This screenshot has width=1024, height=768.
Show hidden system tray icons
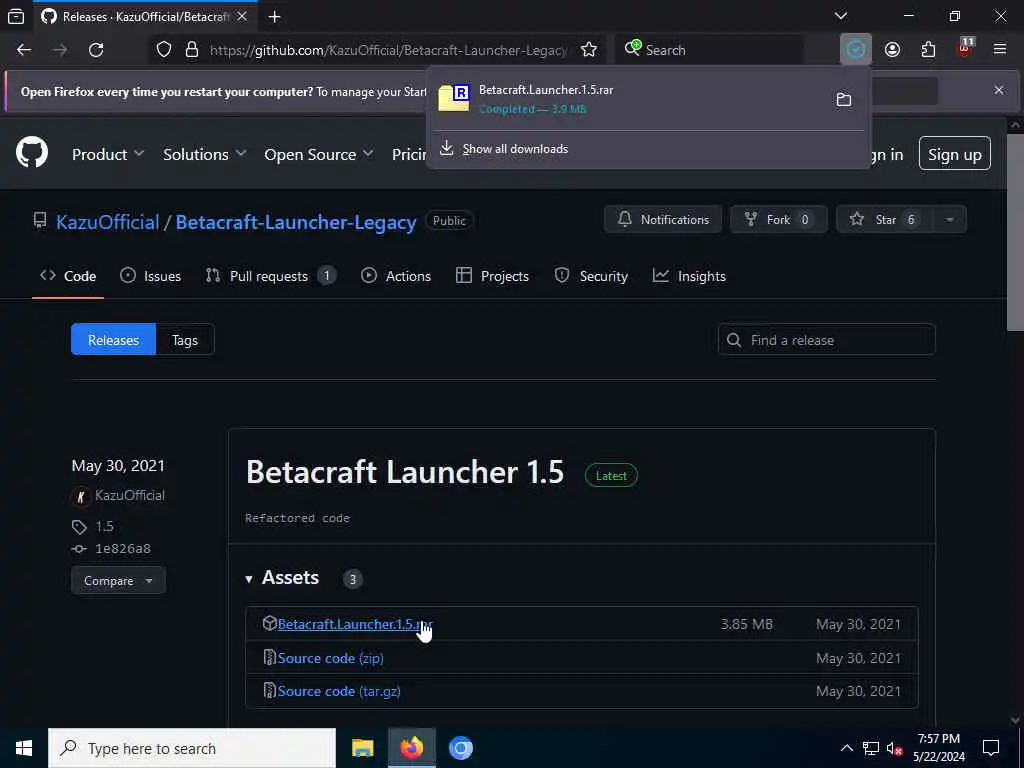(846, 748)
